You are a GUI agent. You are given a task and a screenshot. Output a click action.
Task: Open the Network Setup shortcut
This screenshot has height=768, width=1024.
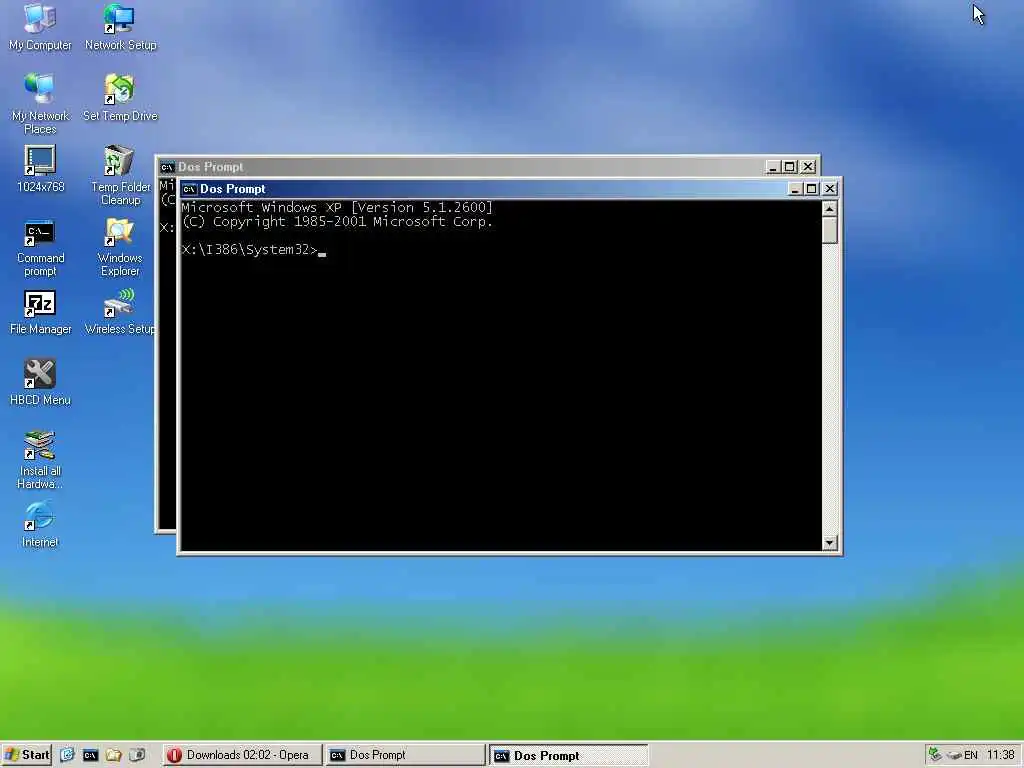120,27
